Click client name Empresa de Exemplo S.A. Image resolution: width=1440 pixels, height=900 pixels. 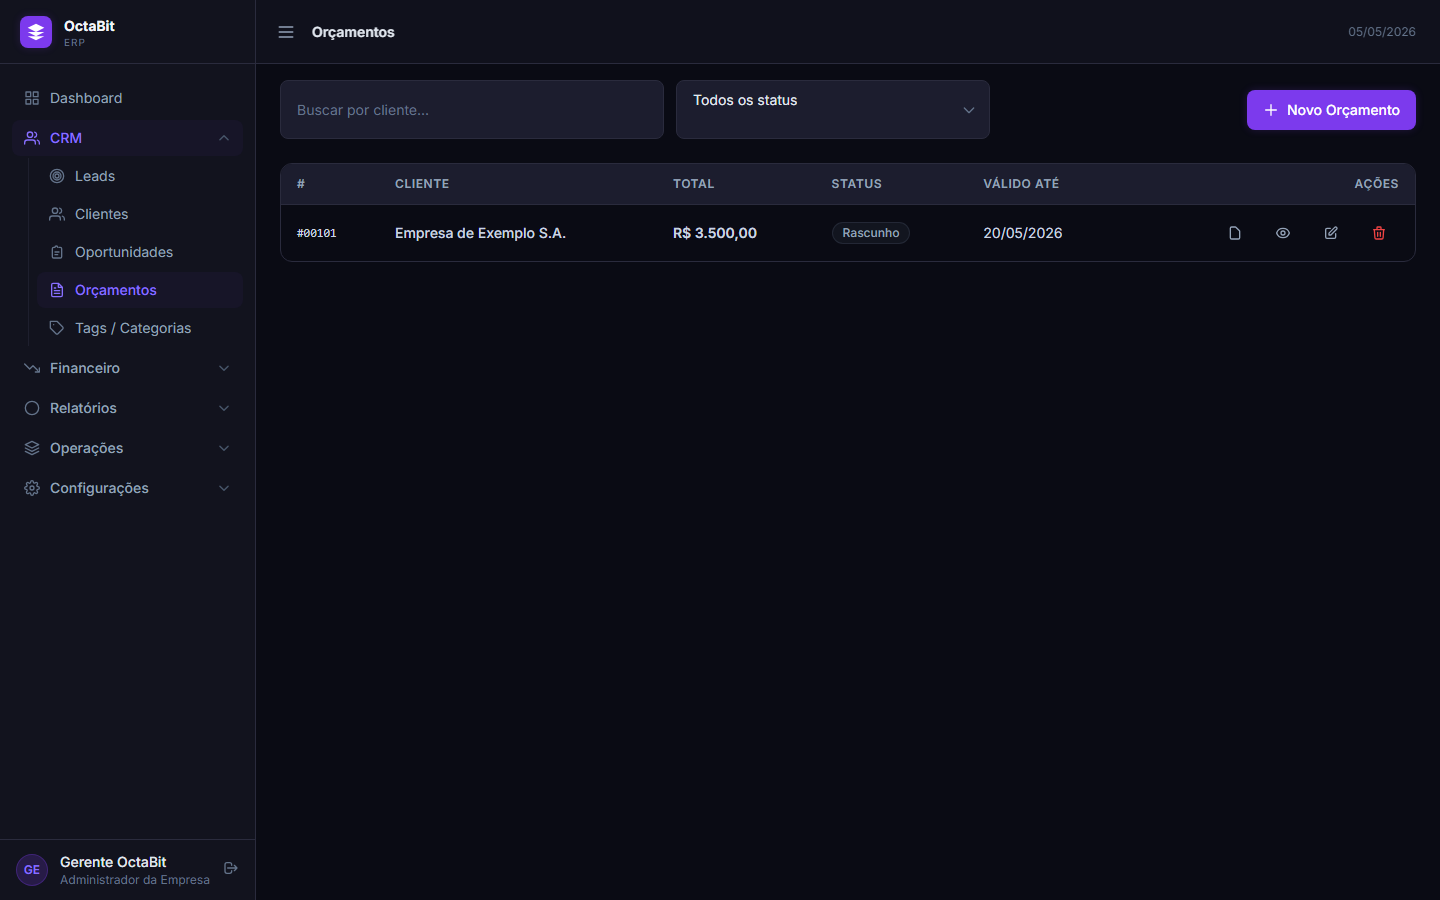(480, 233)
